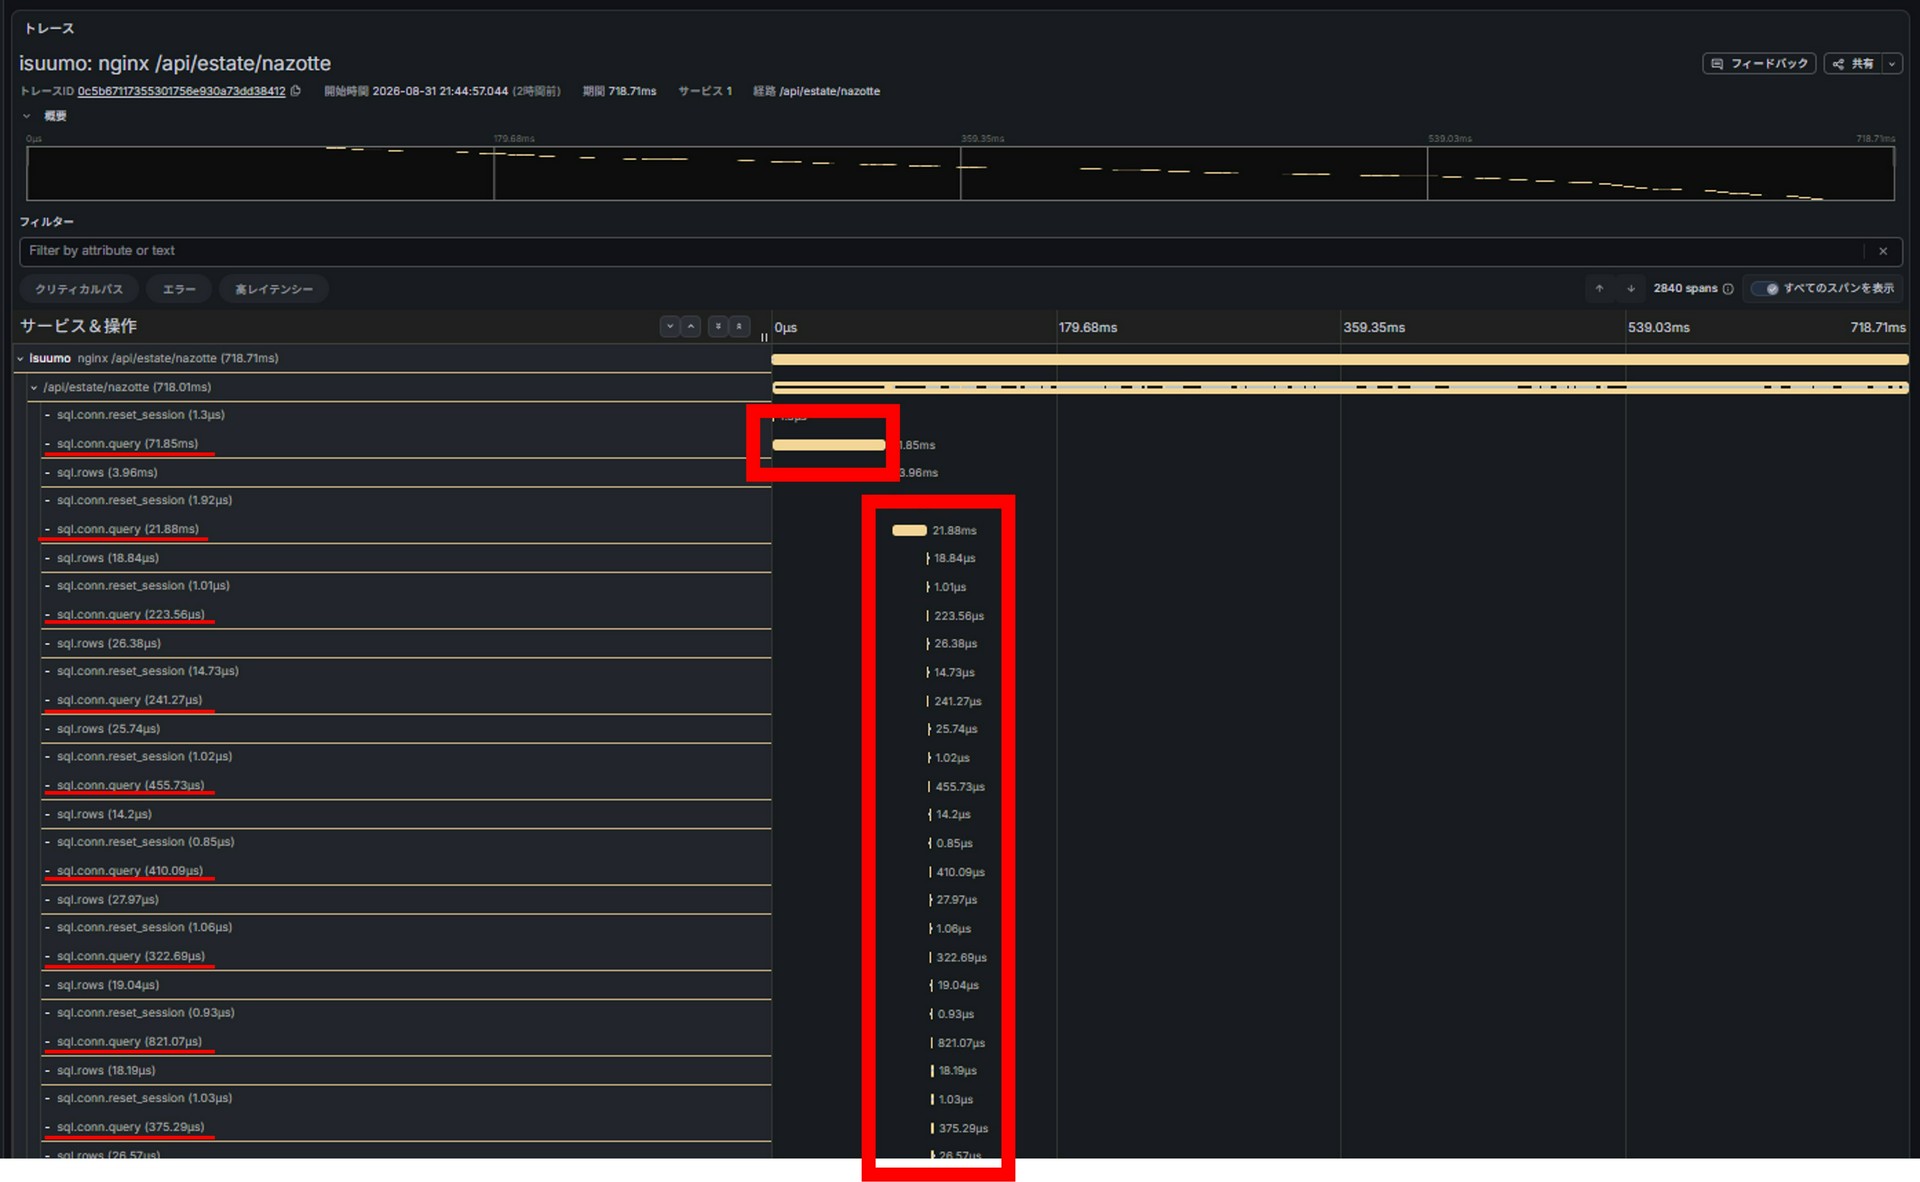Go to previous span match arrow
The image size is (1920, 1182).
click(1599, 289)
